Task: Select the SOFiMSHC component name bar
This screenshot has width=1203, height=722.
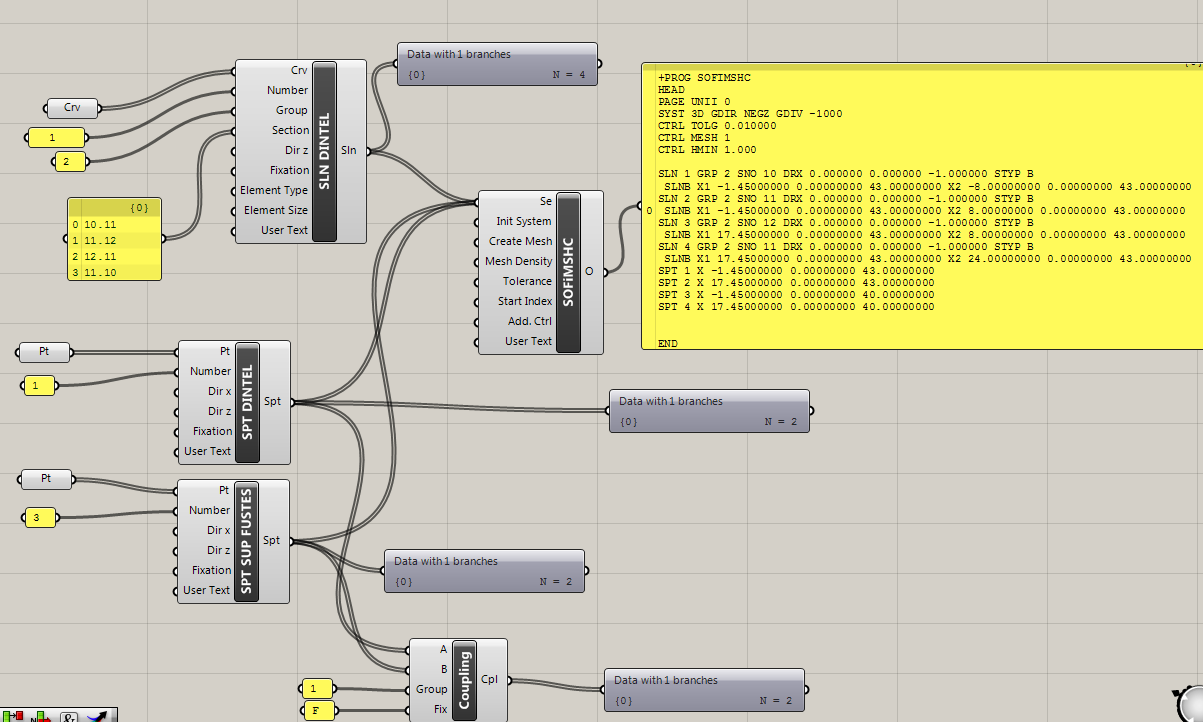Action: point(568,271)
